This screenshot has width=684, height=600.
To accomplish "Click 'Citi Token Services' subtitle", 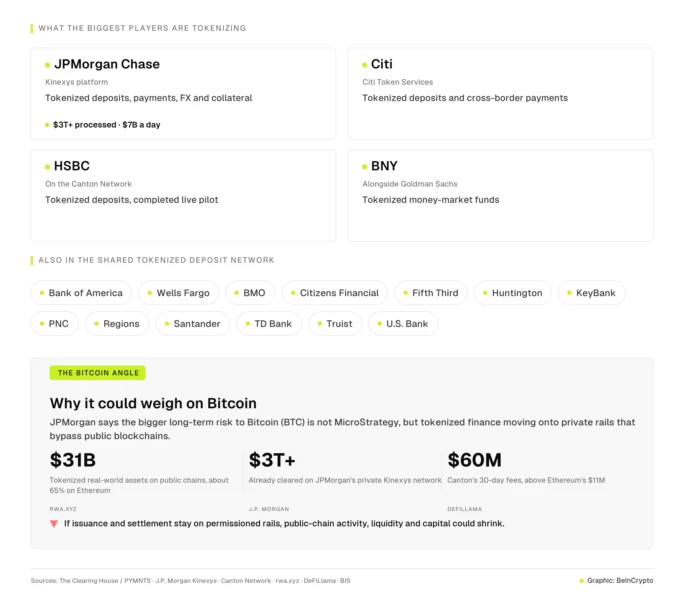I will tap(397, 82).
